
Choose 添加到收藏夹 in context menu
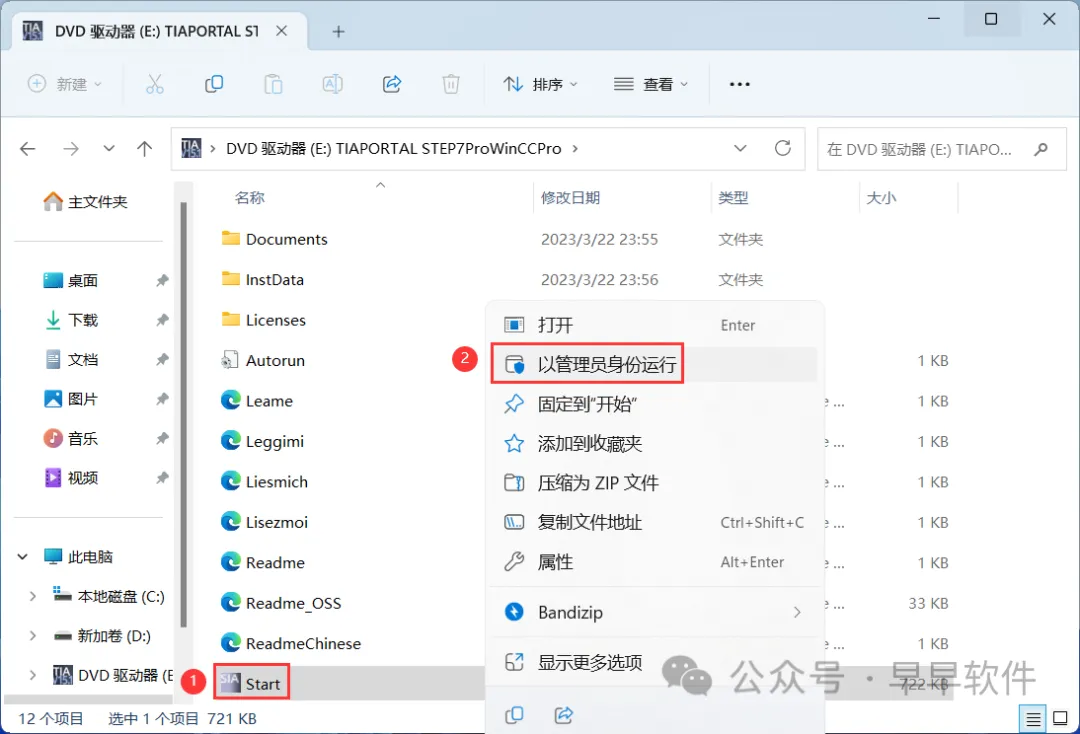(654, 443)
